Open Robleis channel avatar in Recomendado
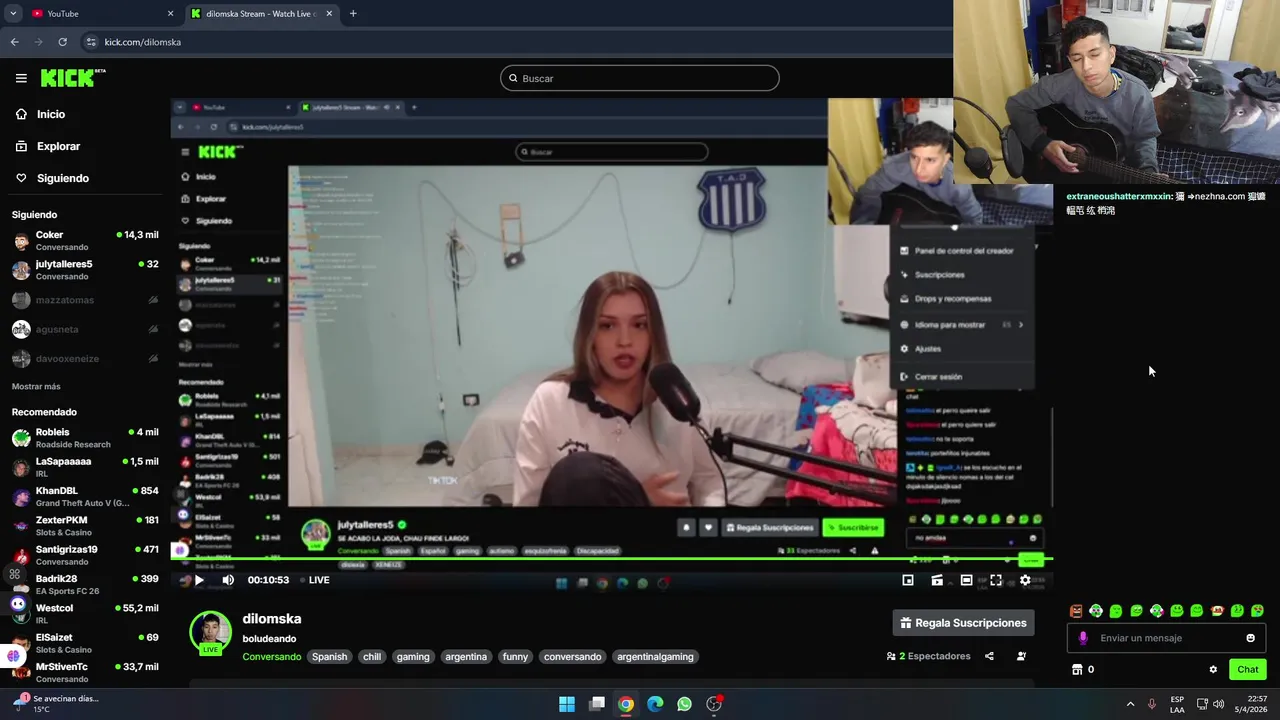The height and width of the screenshot is (720, 1280). click(x=21, y=438)
